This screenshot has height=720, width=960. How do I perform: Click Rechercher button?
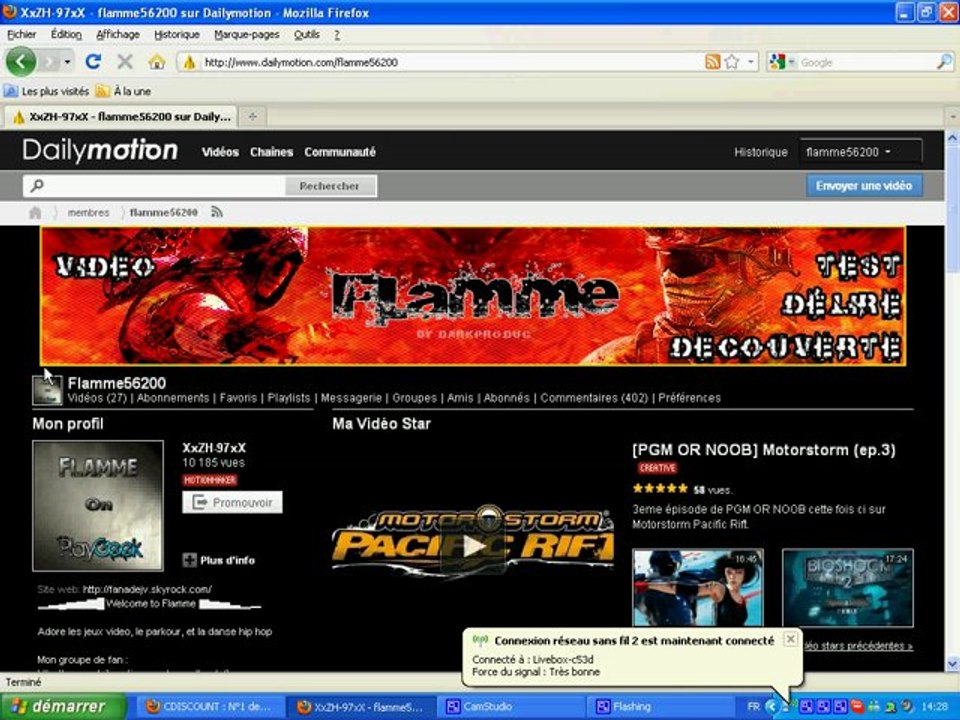tap(330, 186)
